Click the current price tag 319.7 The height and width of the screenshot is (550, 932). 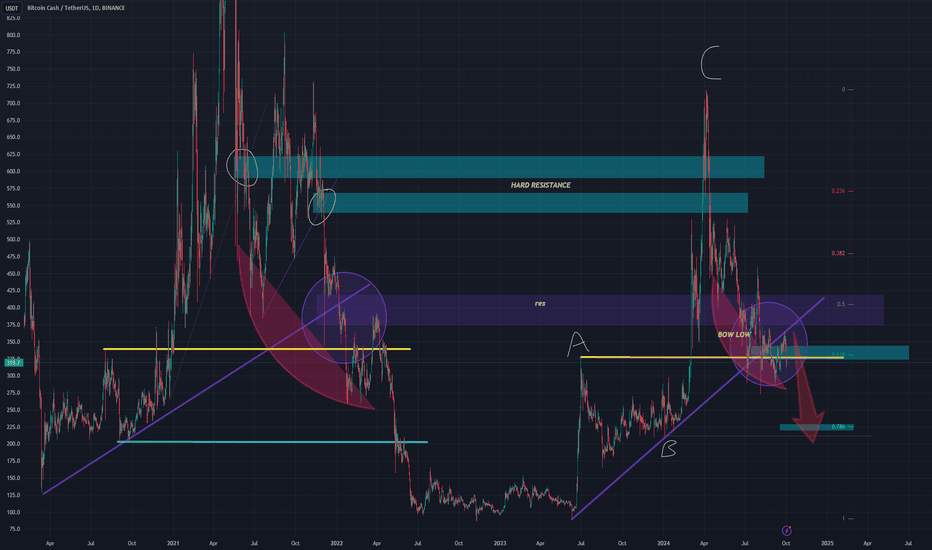[12, 362]
